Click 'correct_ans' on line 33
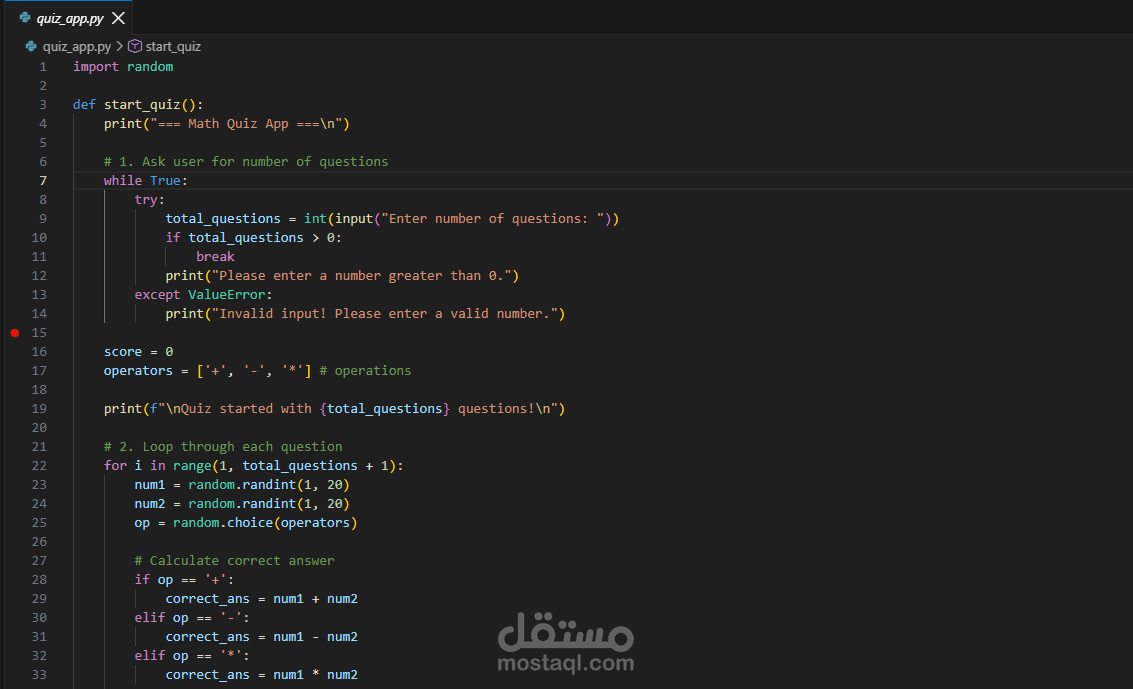This screenshot has width=1133, height=689. [207, 675]
